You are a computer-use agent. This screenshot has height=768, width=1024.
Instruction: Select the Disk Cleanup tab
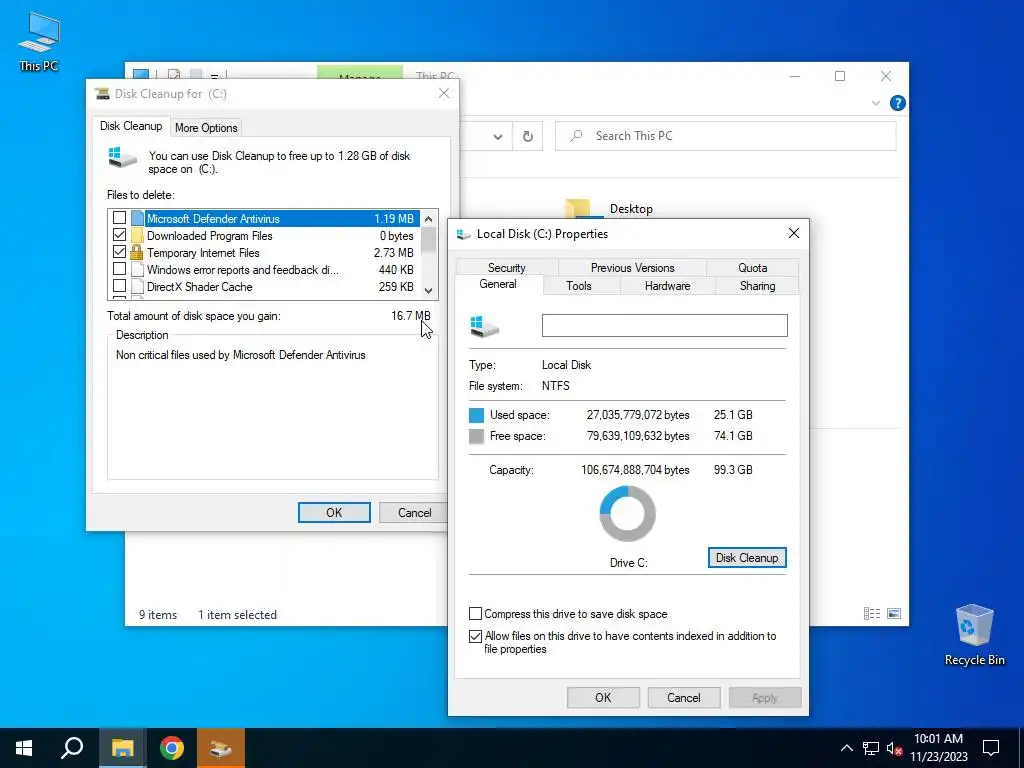coord(131,126)
